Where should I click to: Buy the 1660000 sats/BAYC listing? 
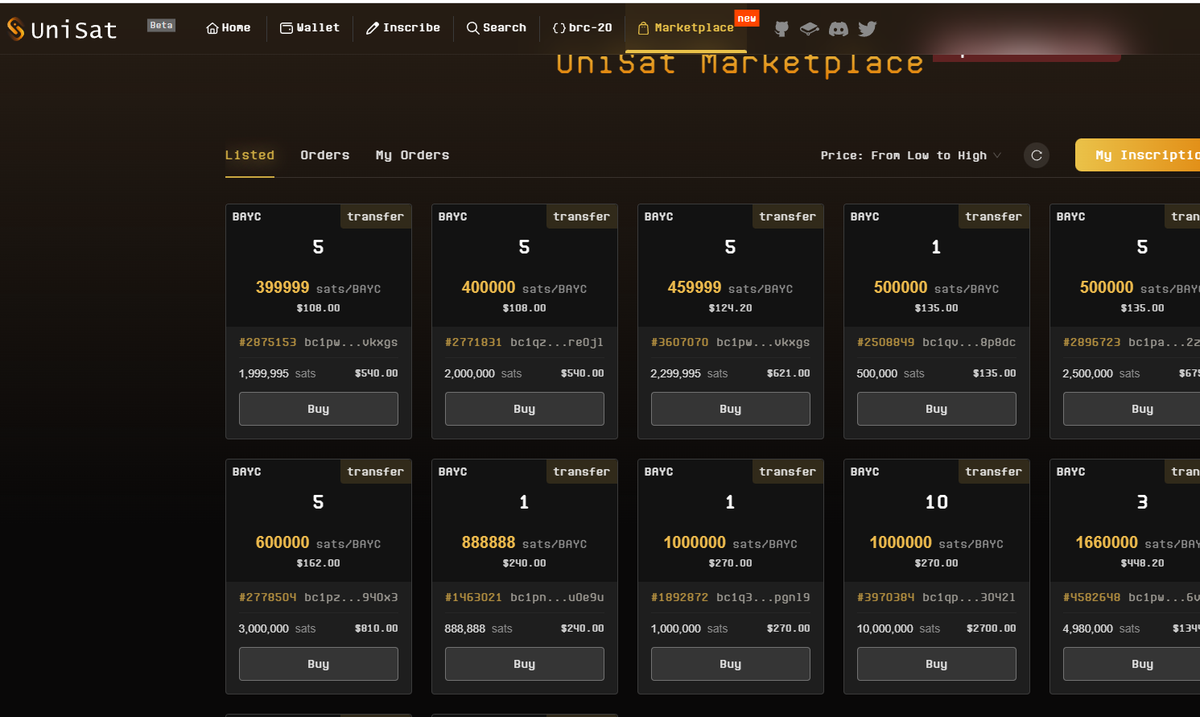[1131, 664]
